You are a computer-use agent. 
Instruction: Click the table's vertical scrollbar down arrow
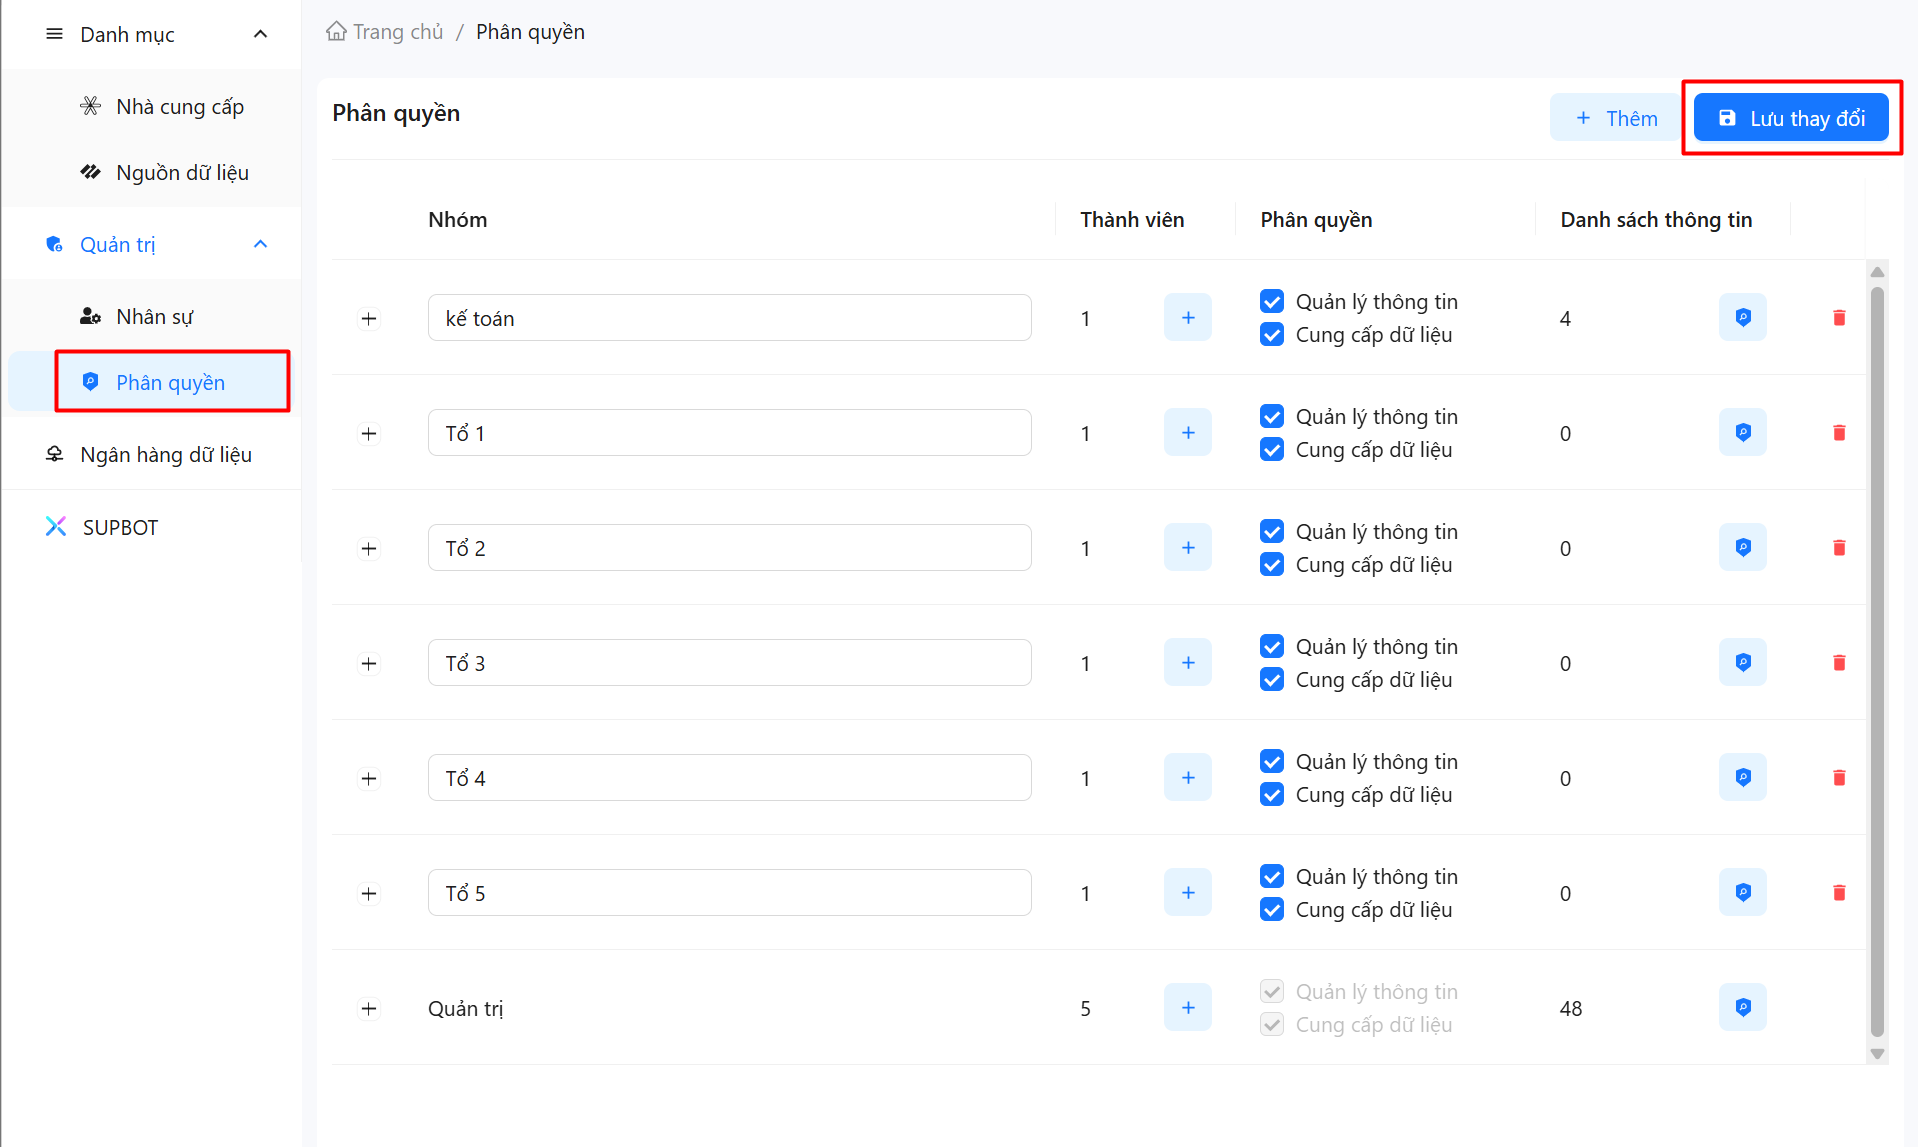click(1877, 1054)
